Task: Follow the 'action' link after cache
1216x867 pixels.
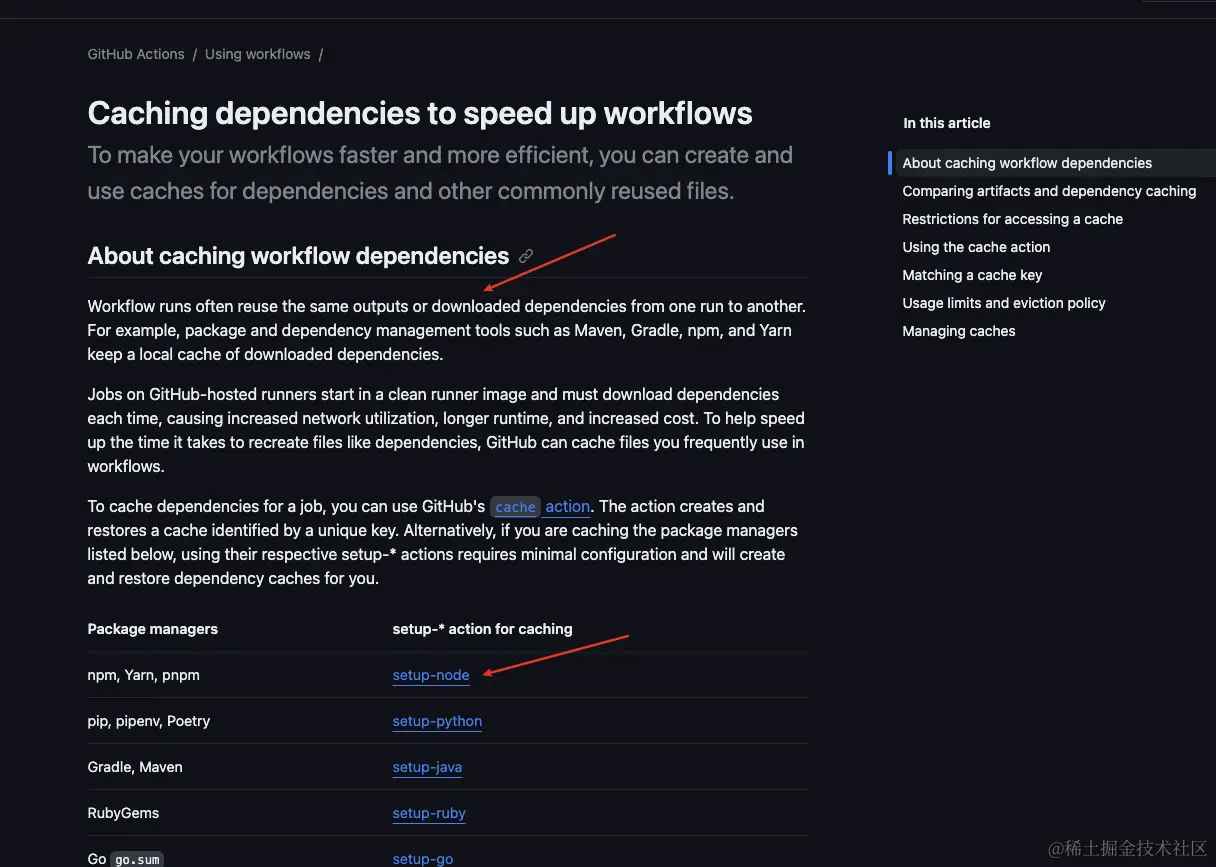Action: pyautogui.click(x=568, y=507)
